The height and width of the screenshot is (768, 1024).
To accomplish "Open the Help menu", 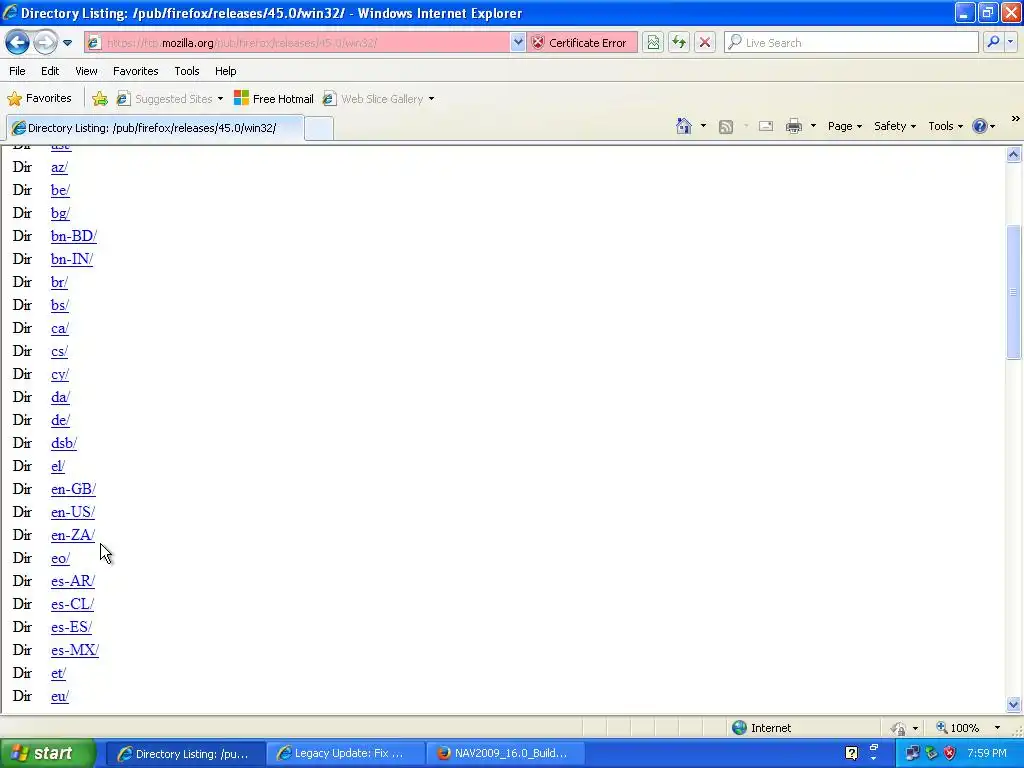I will 225,71.
